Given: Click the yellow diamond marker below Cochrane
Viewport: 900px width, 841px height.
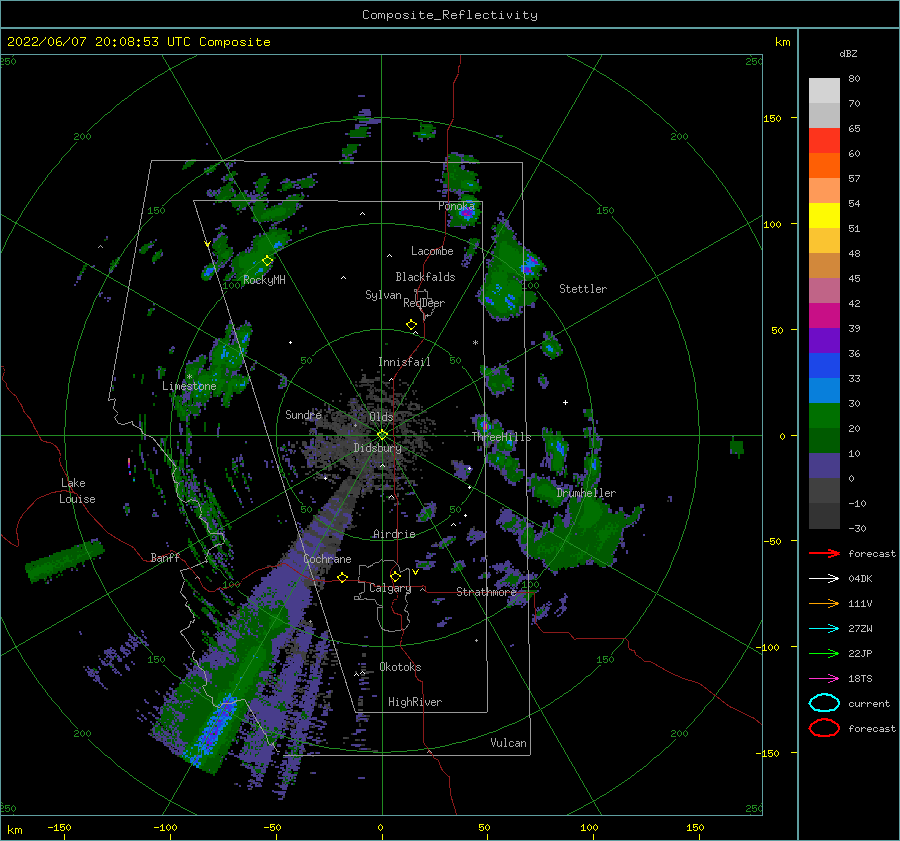Looking at the screenshot, I should click(343, 577).
